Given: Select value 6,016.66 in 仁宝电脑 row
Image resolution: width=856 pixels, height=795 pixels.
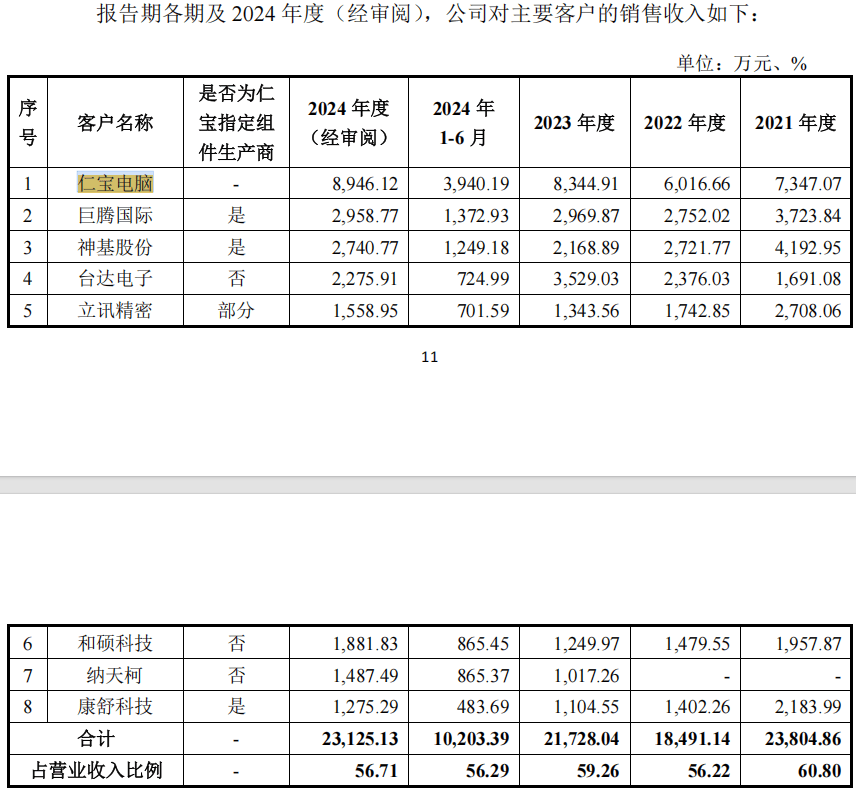Looking at the screenshot, I should 697,184.
